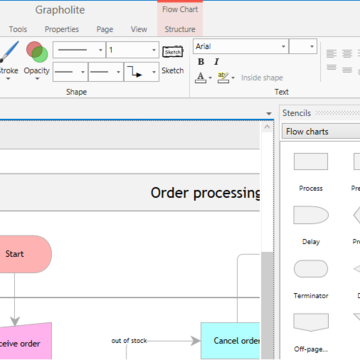This screenshot has height=360, width=360.
Task: Toggle Bold text formatting
Action: (201, 62)
